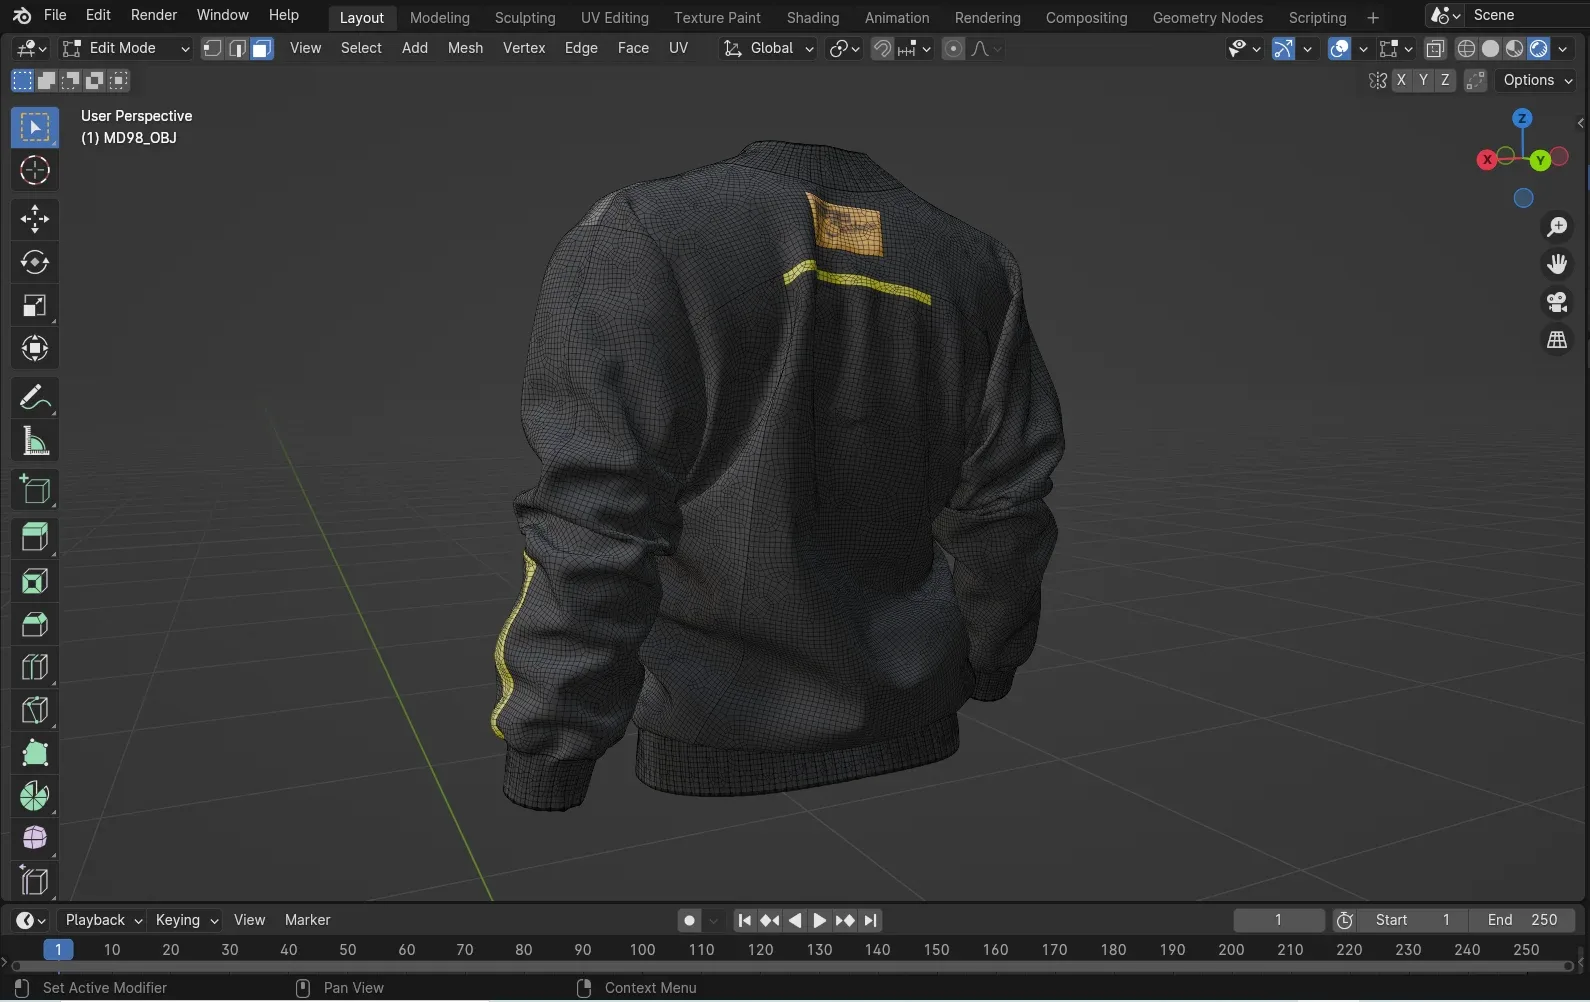Jump to the start frame
The width and height of the screenshot is (1590, 1002).
[744, 921]
